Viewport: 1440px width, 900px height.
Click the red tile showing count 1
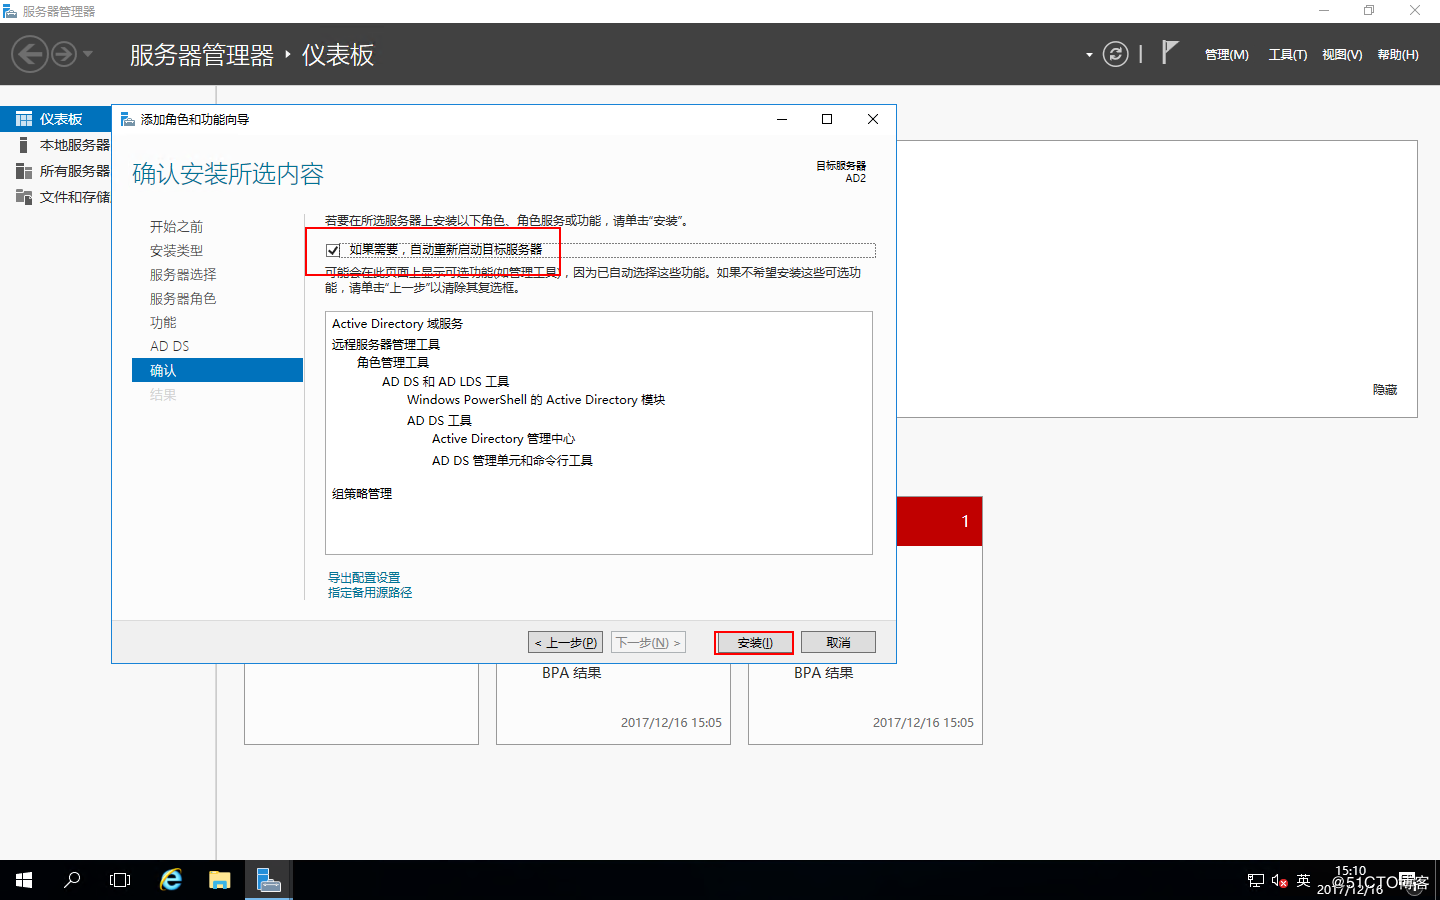pyautogui.click(x=940, y=521)
